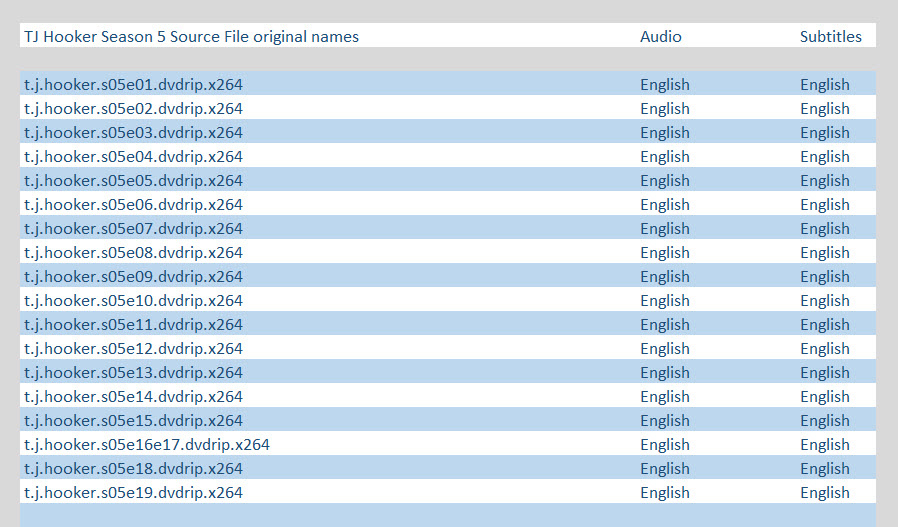Select file name t.j.hooker.s05e15.dvdrip.x264
Viewport: 898px width, 527px height.
click(133, 421)
